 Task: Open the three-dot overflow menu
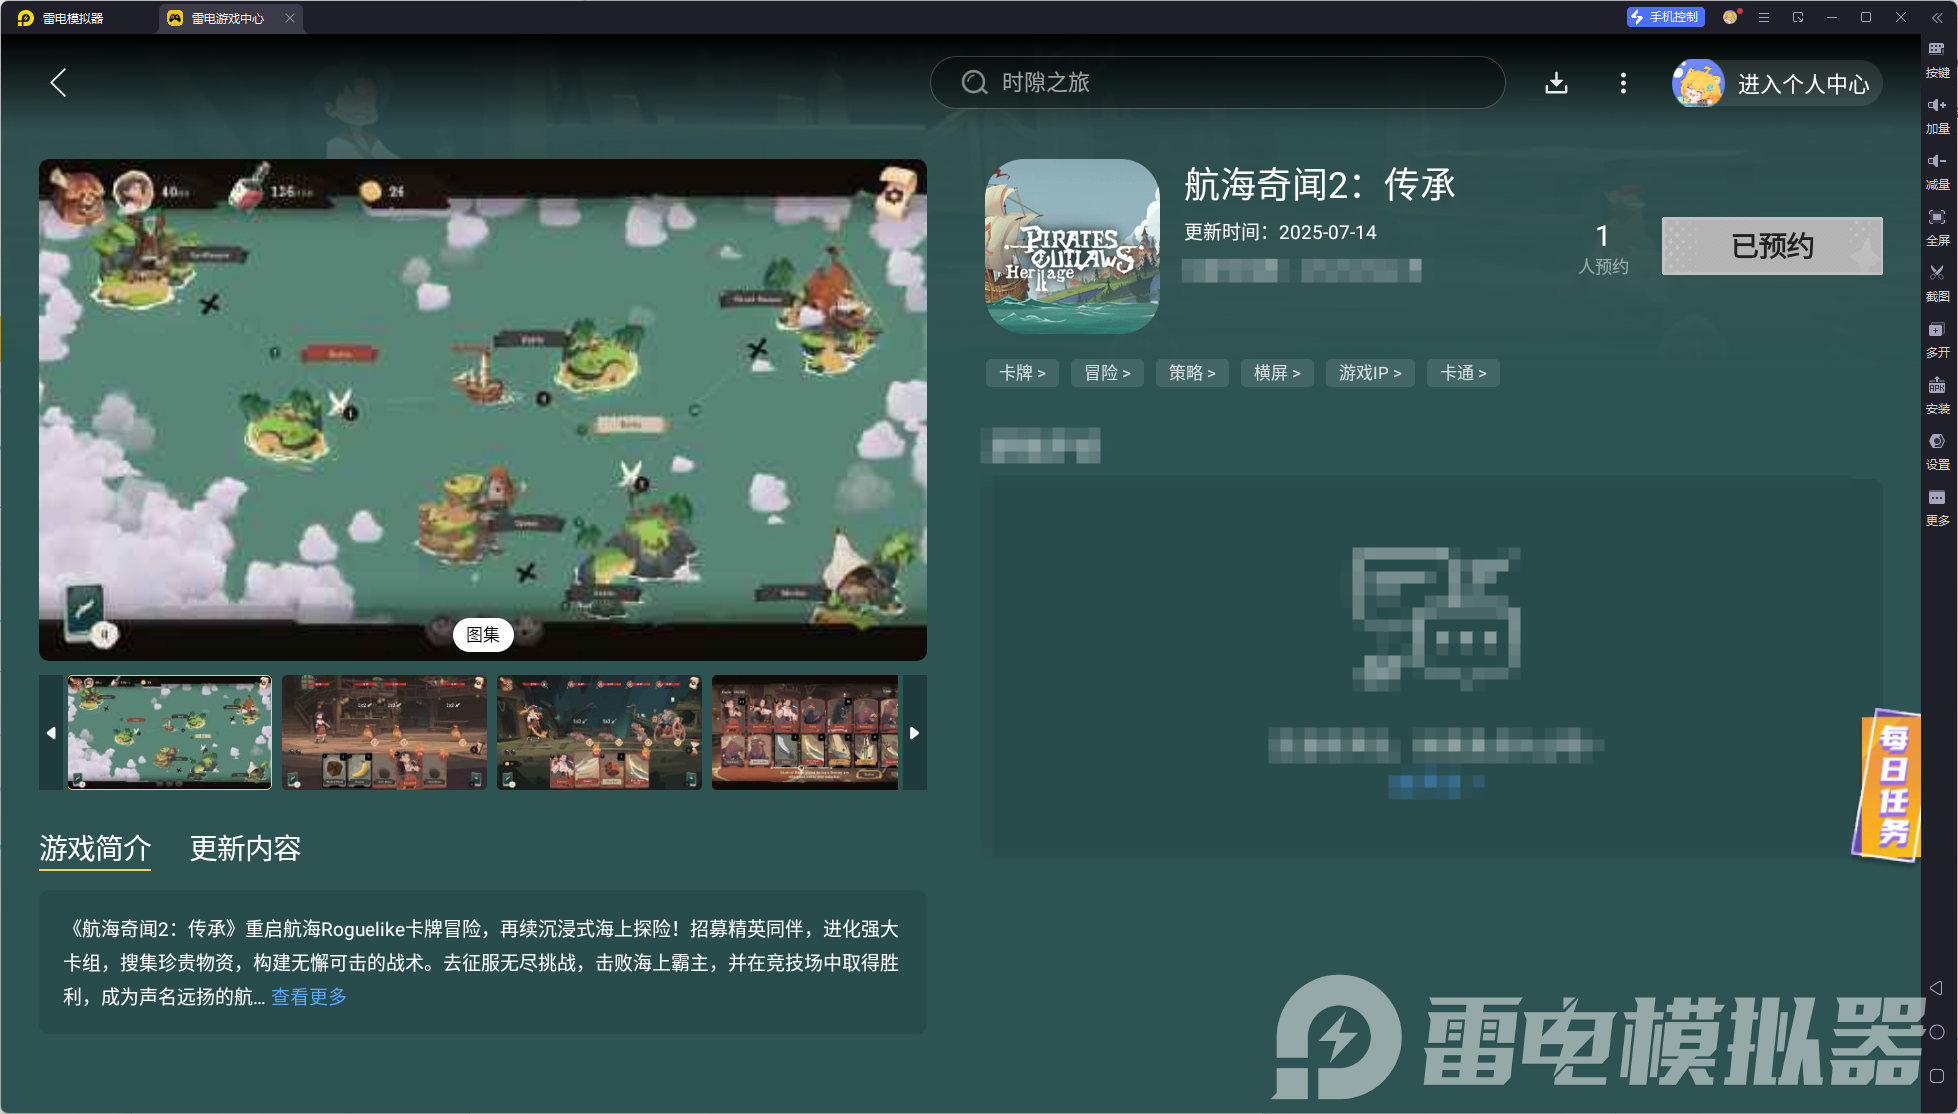(x=1623, y=83)
